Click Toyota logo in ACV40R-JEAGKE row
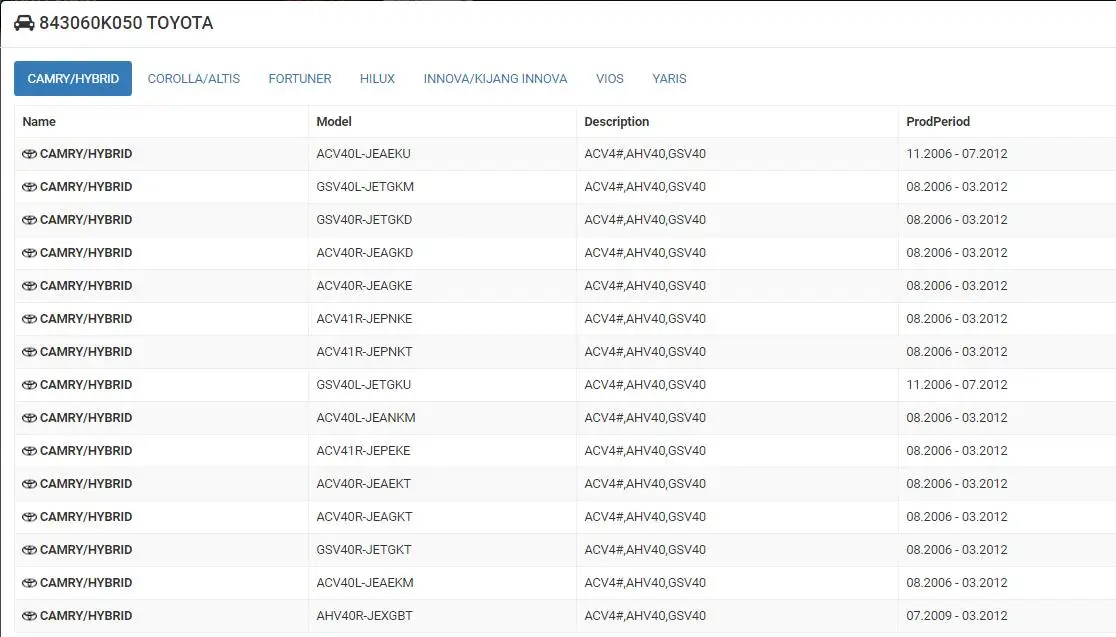 coord(29,286)
